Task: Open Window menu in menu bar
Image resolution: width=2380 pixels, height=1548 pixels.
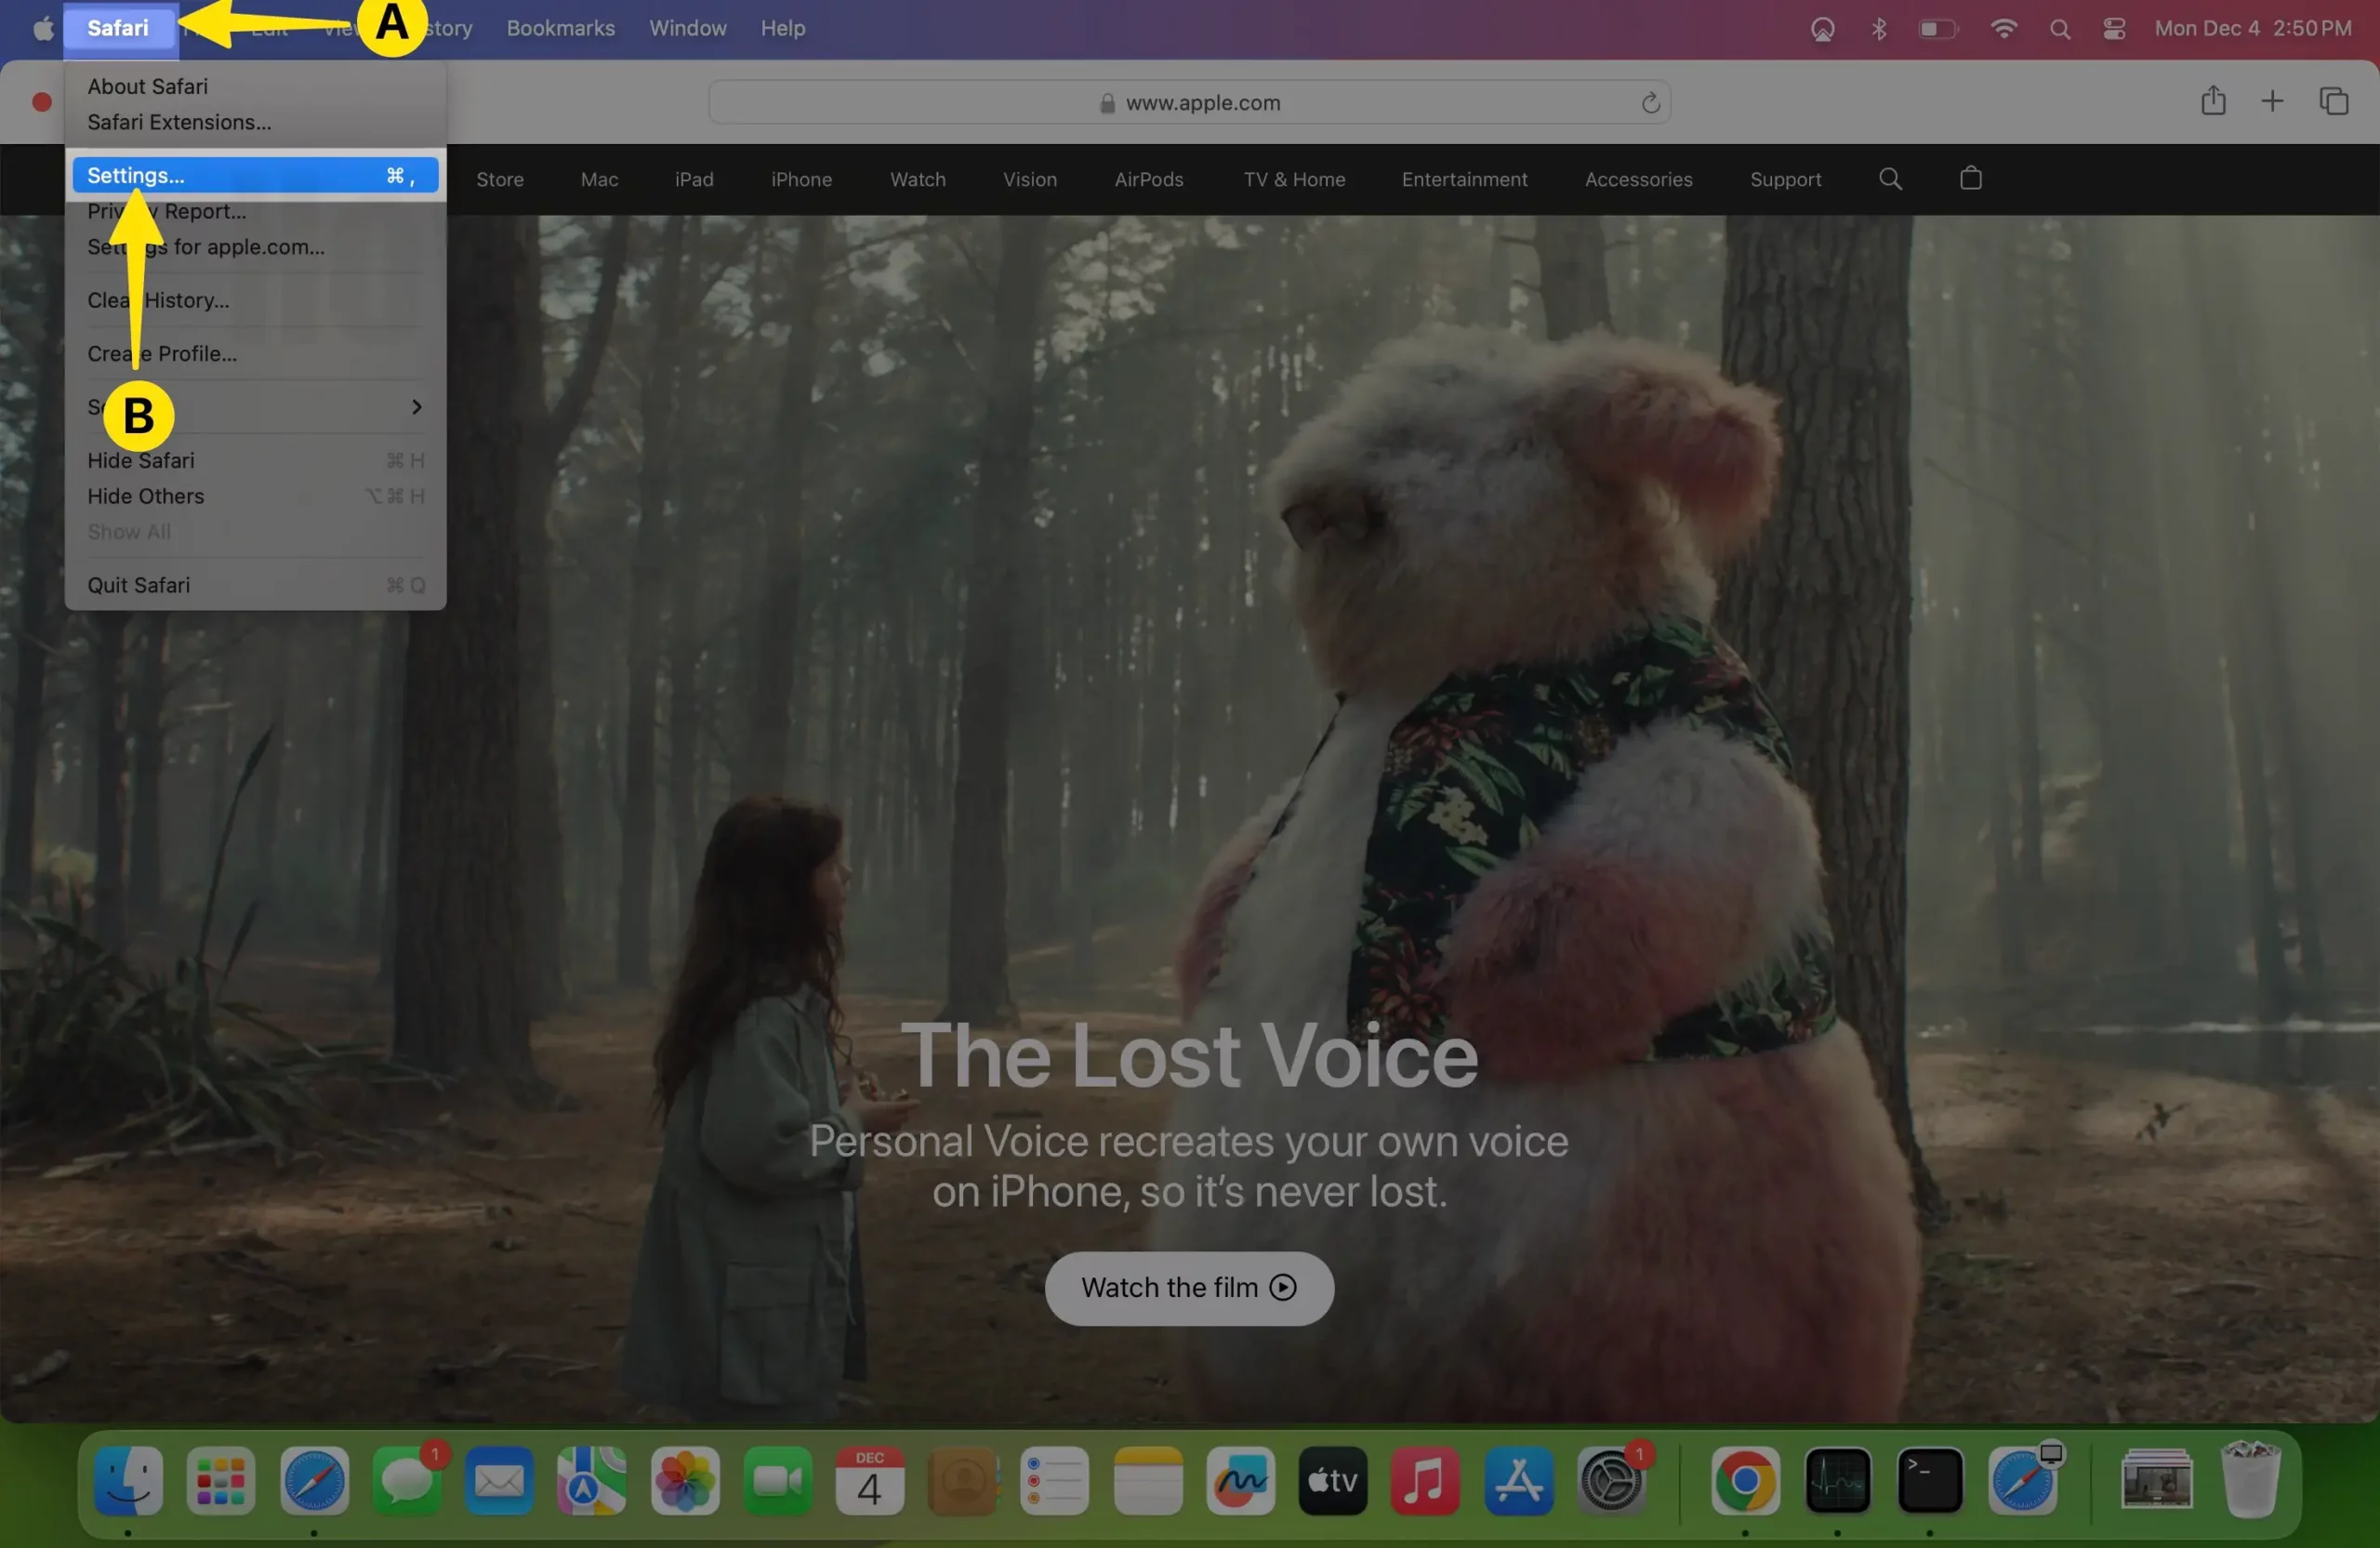Action: click(687, 28)
